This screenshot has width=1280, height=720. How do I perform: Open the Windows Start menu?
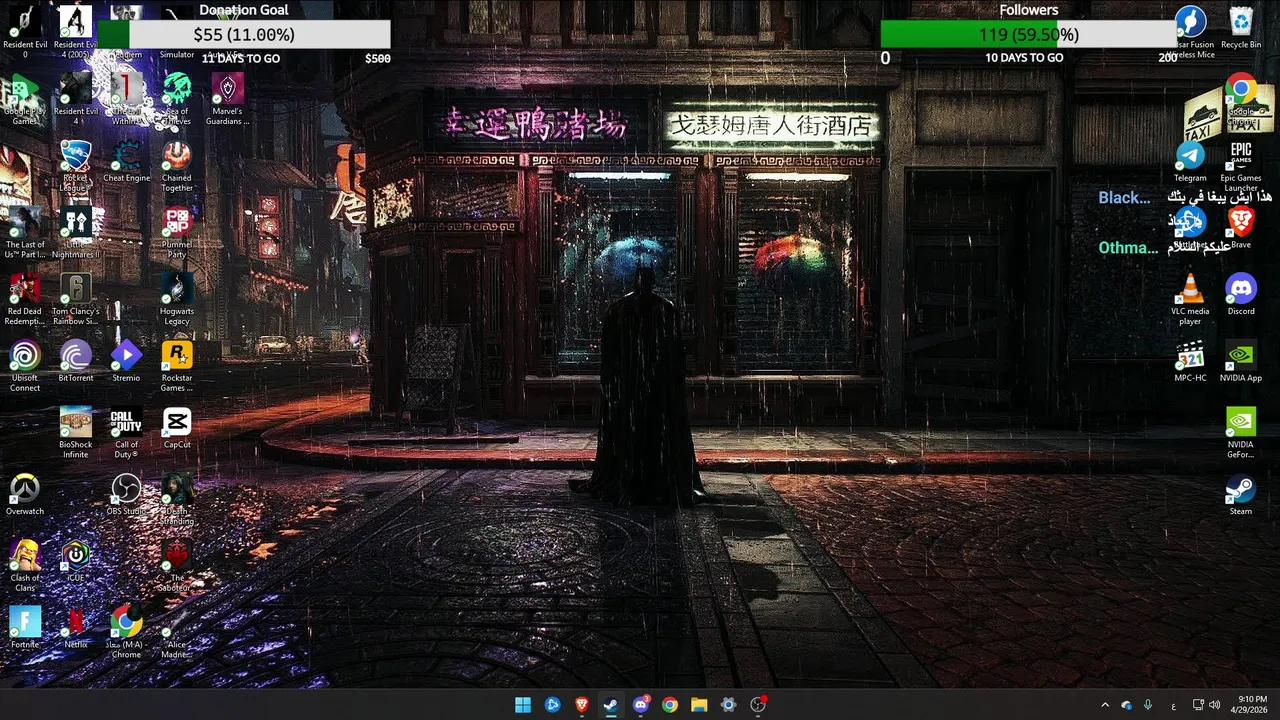[523, 705]
